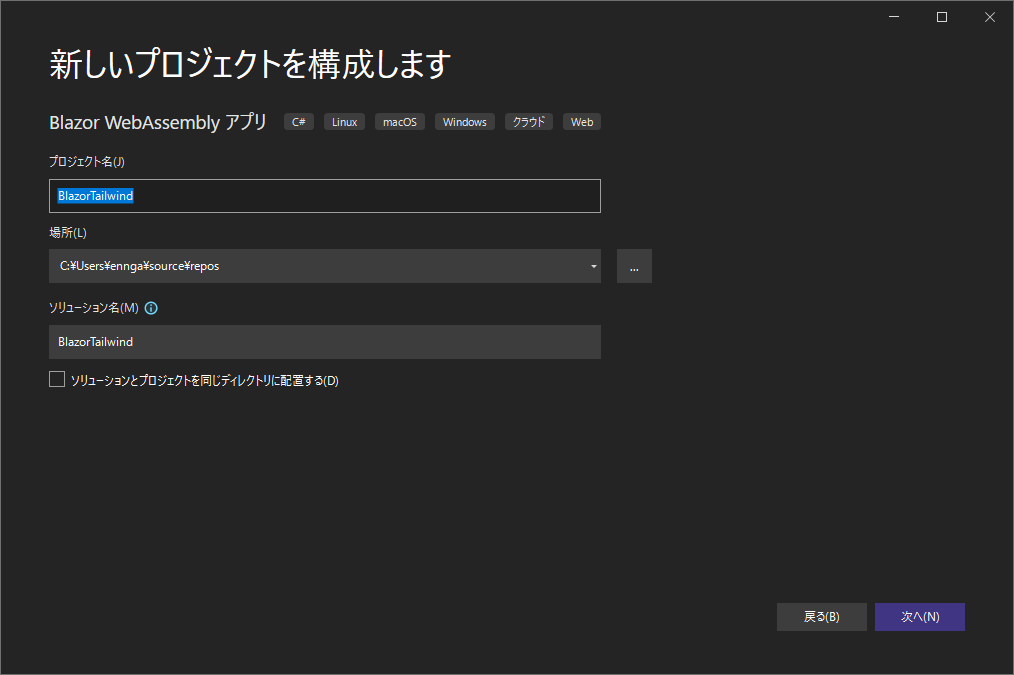The height and width of the screenshot is (675, 1014).
Task: Maximize the dialog window
Action: click(x=941, y=16)
